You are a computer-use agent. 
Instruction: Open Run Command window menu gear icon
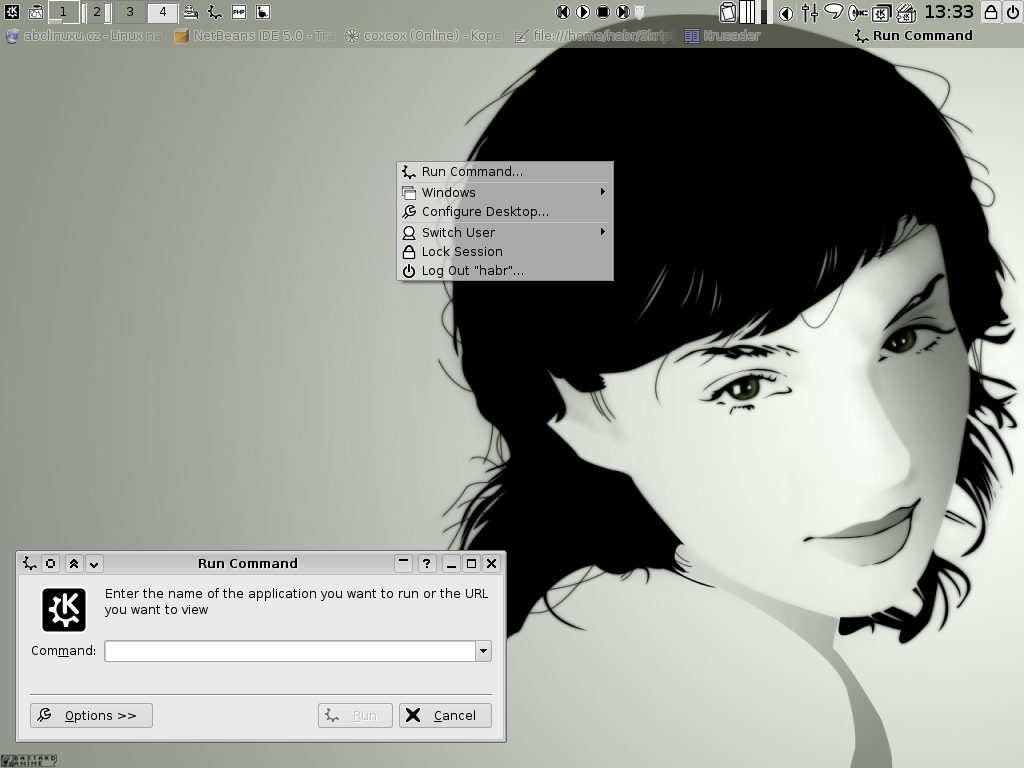coord(30,563)
